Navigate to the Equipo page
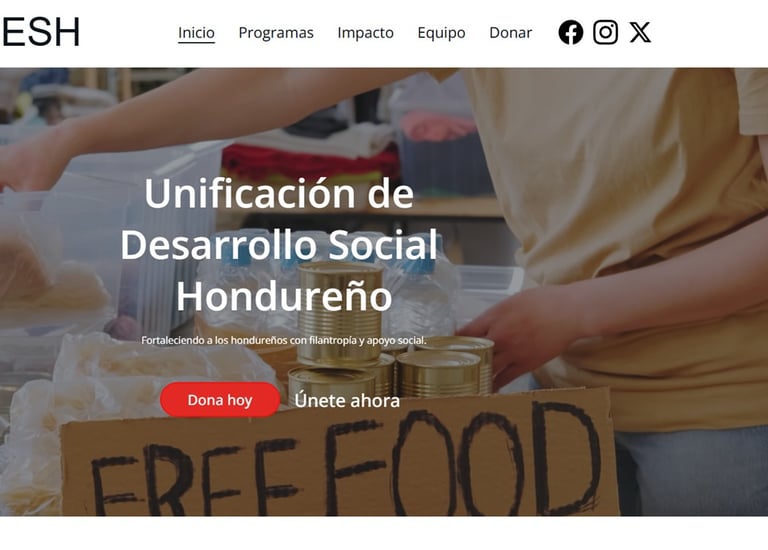This screenshot has height=550, width=768. [441, 33]
